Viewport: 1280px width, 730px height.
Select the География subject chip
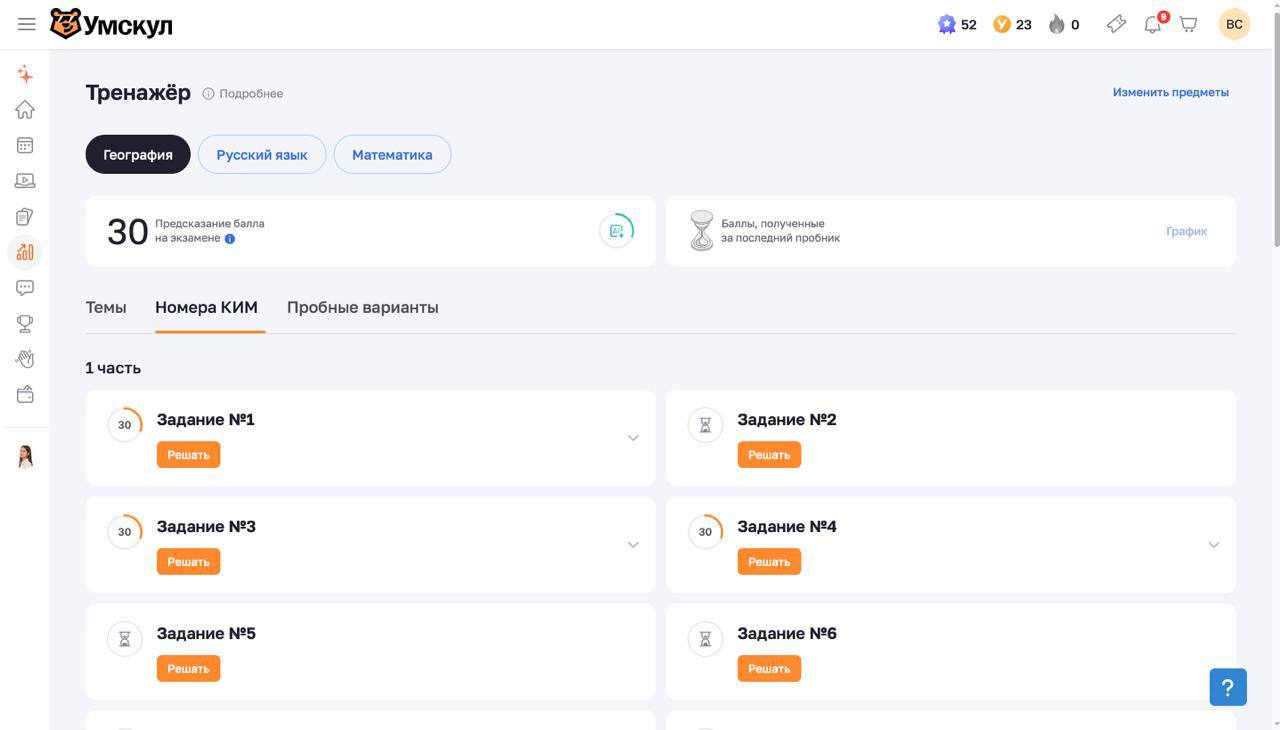point(138,155)
